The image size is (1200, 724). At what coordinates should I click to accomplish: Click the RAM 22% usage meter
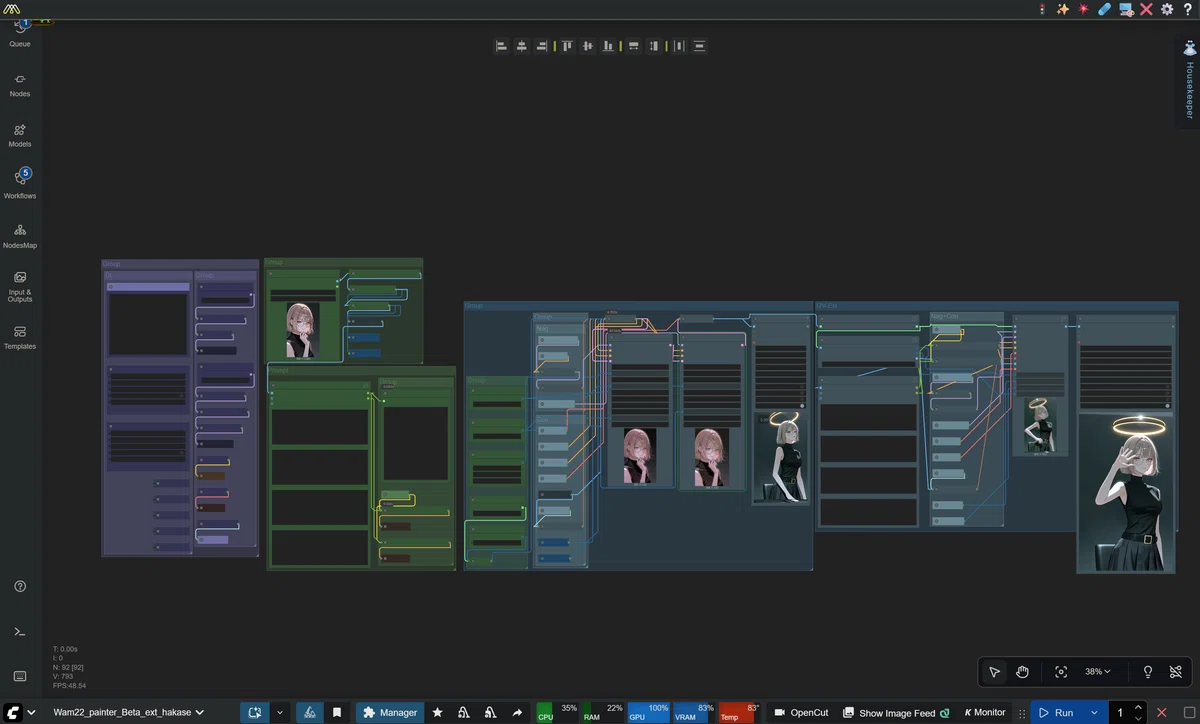coord(603,712)
